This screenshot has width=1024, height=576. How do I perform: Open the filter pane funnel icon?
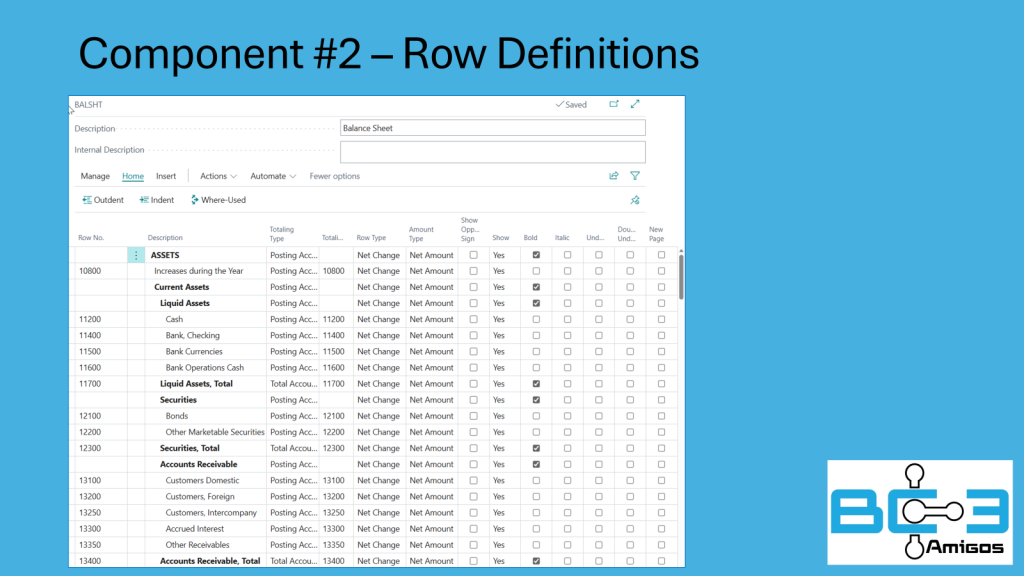[635, 176]
